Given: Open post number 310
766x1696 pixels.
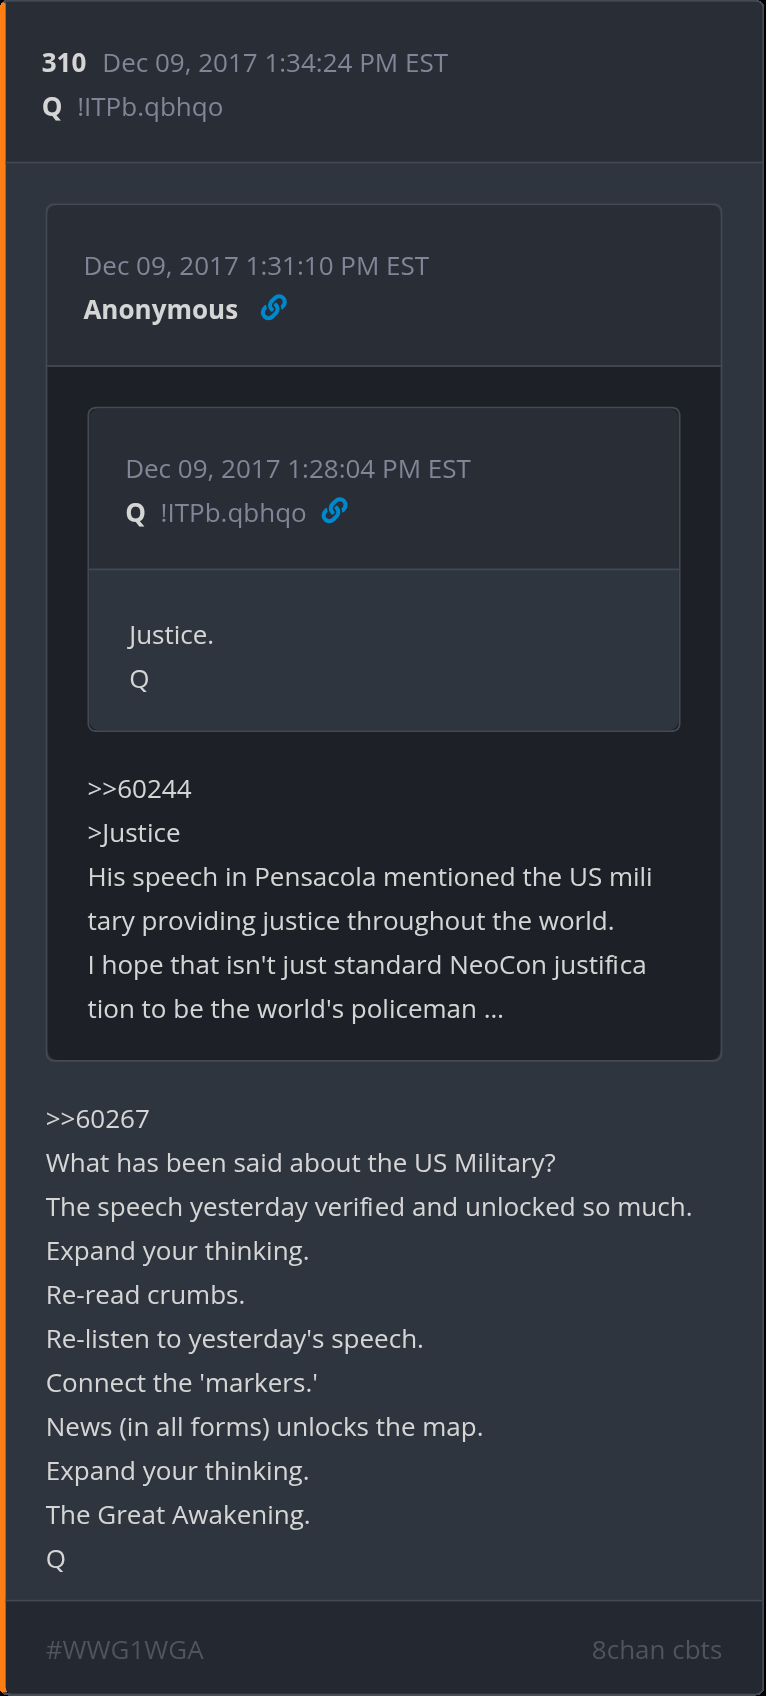Looking at the screenshot, I should click(x=64, y=63).
